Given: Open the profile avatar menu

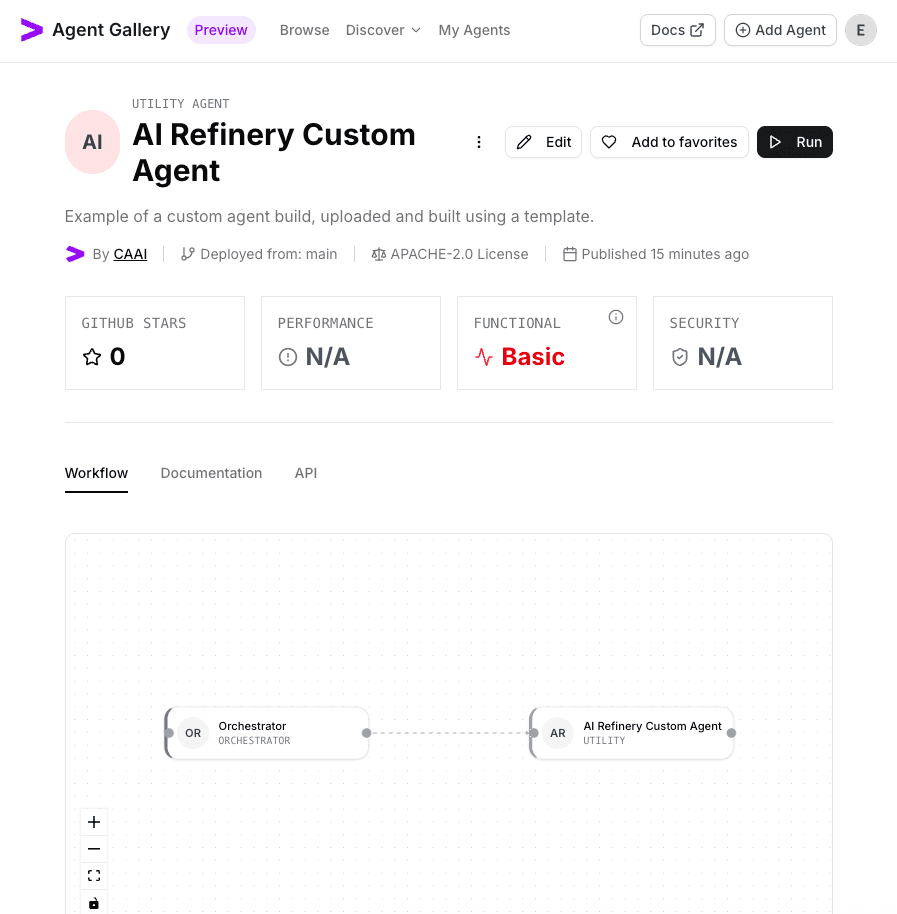Looking at the screenshot, I should 861,30.
